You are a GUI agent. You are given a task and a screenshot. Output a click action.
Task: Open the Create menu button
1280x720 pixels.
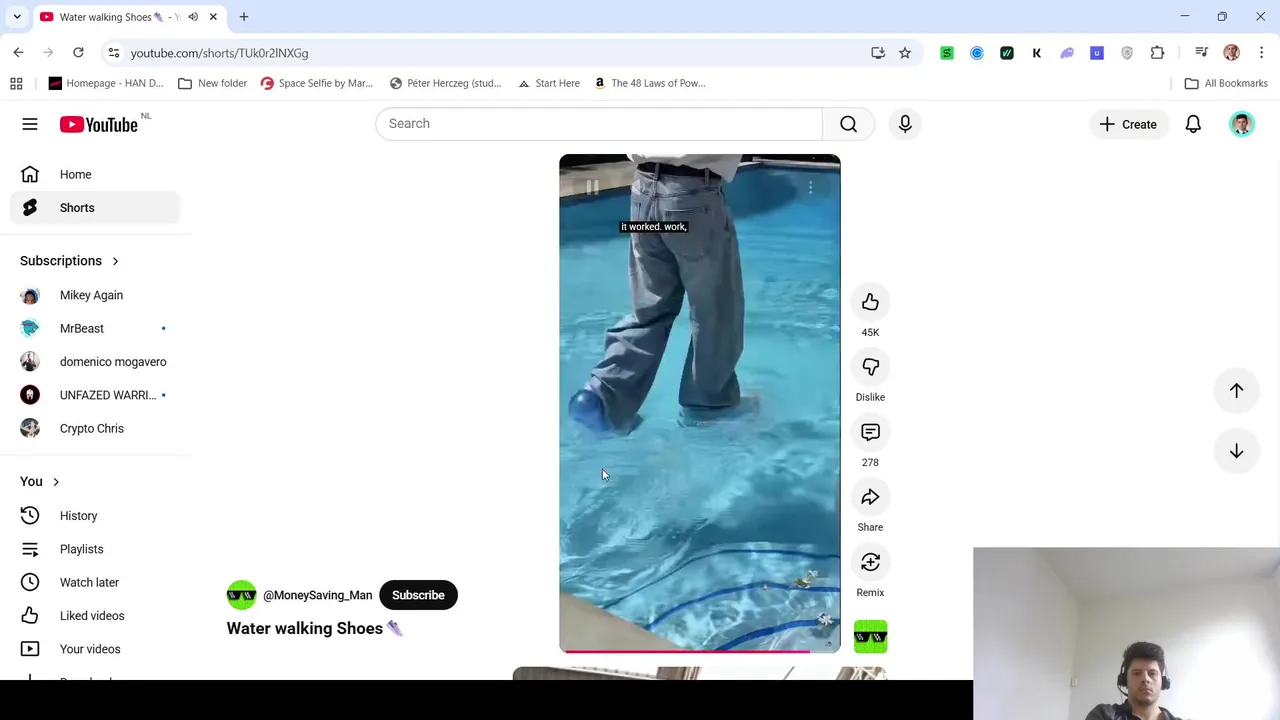point(1128,124)
